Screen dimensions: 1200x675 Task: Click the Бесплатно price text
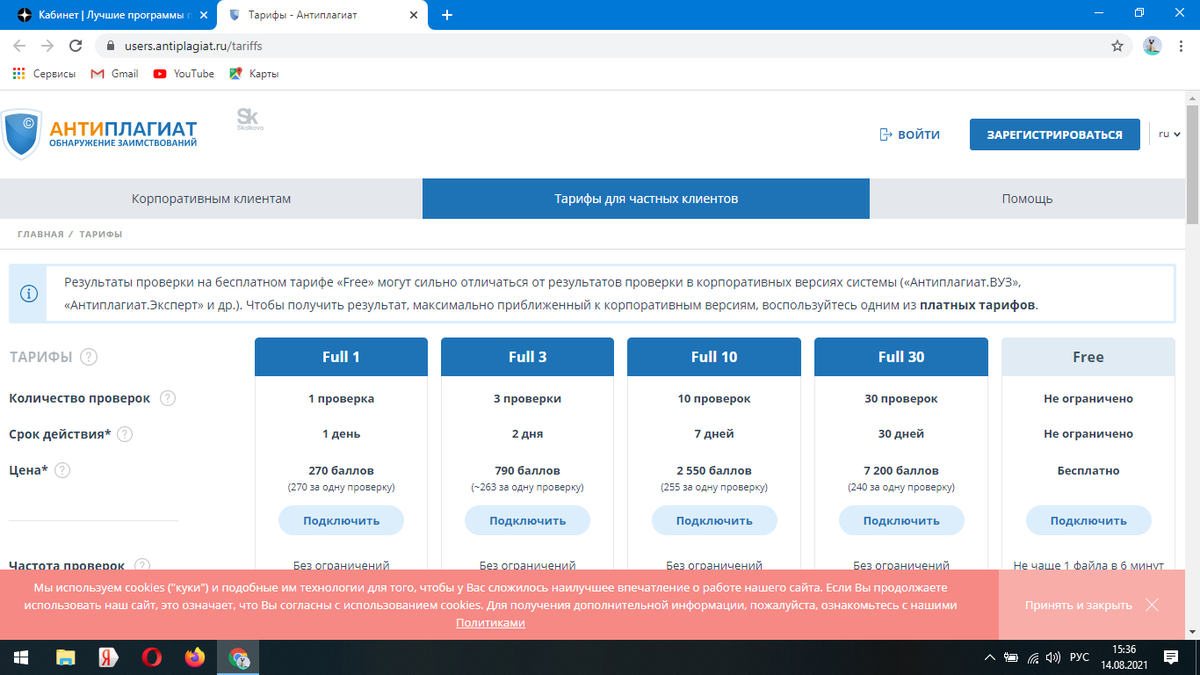point(1088,470)
